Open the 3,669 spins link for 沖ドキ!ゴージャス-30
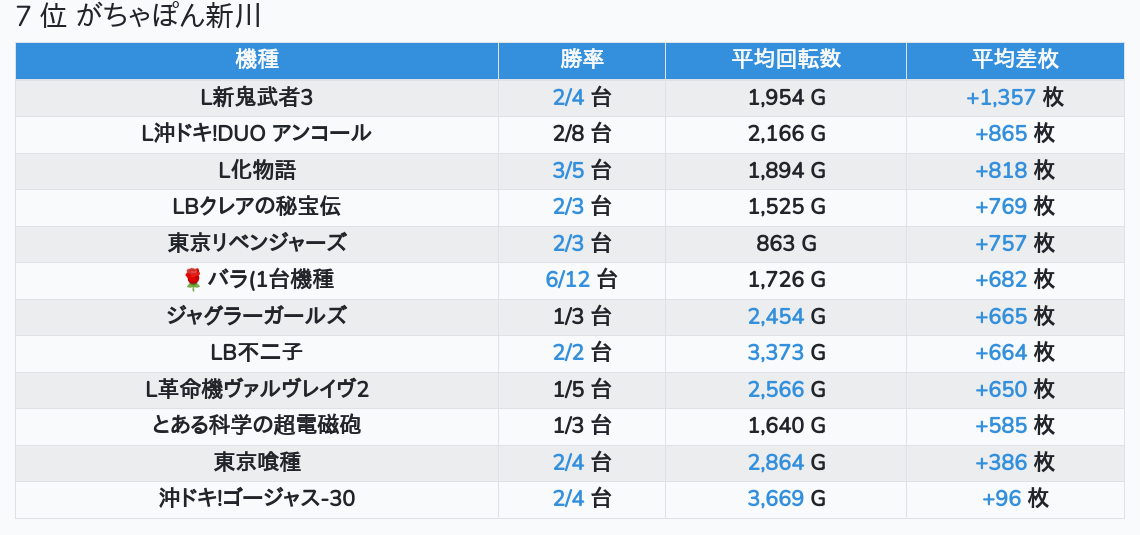This screenshot has height=535, width=1140. coord(776,498)
